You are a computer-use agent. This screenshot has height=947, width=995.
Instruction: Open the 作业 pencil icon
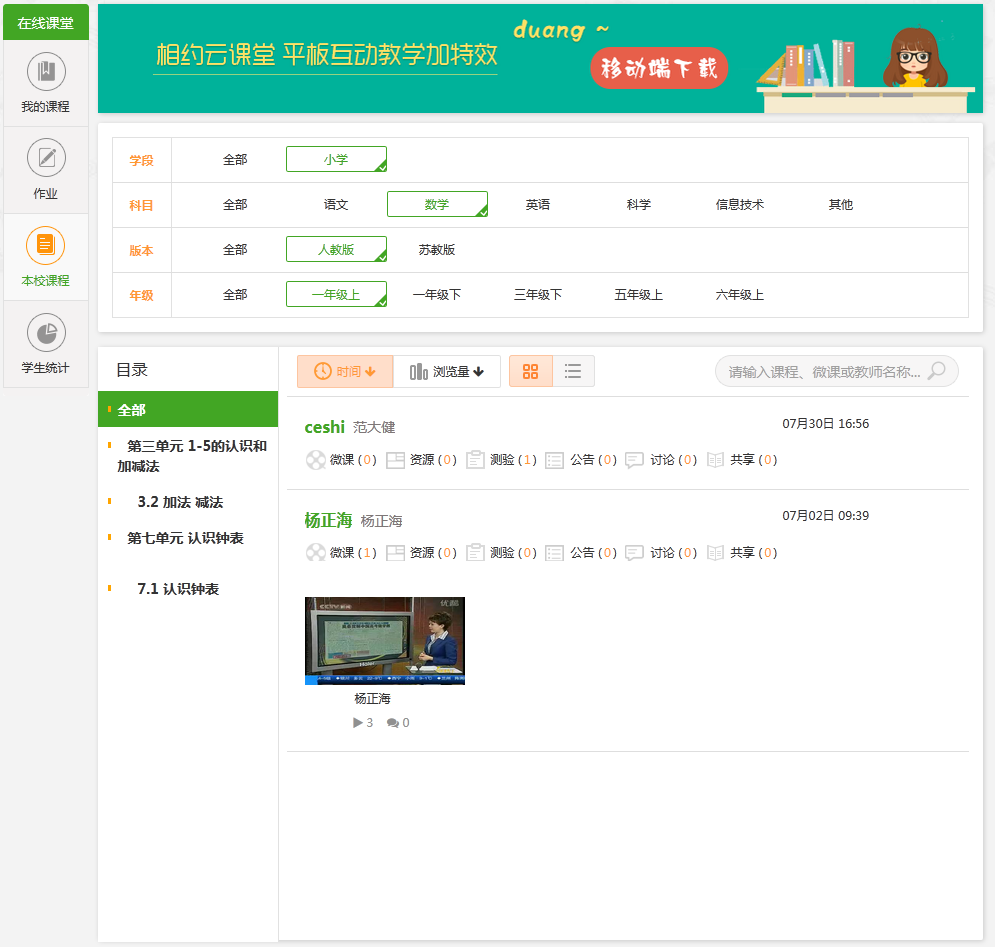46,158
